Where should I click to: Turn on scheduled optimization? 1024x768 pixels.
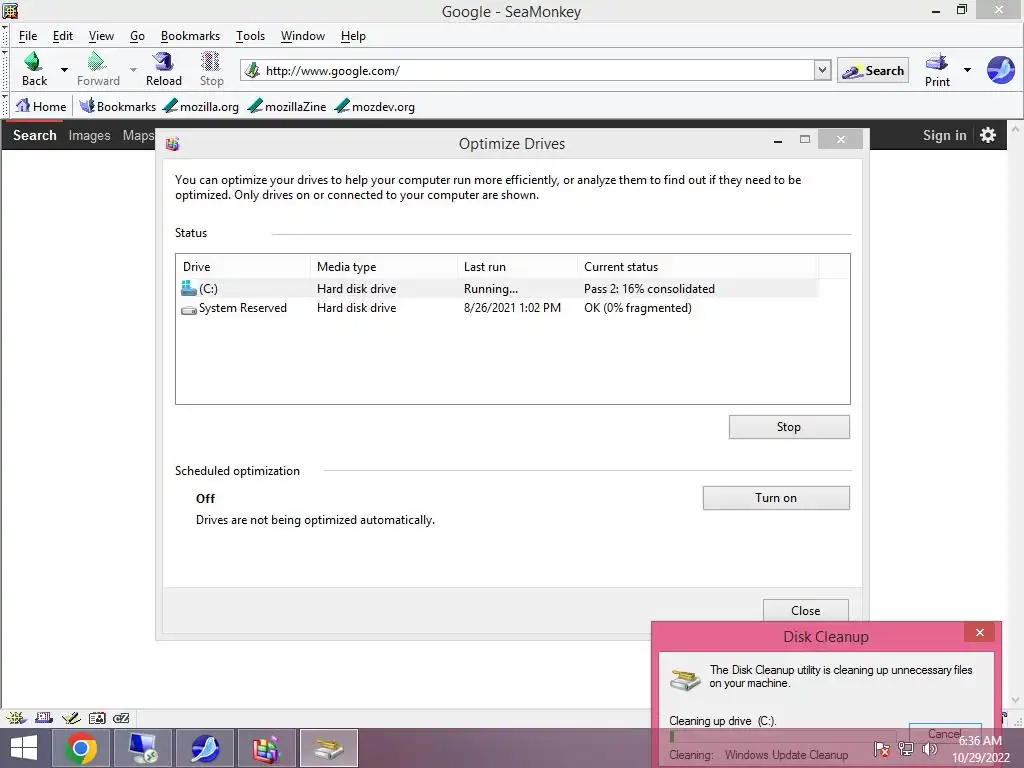(x=776, y=498)
